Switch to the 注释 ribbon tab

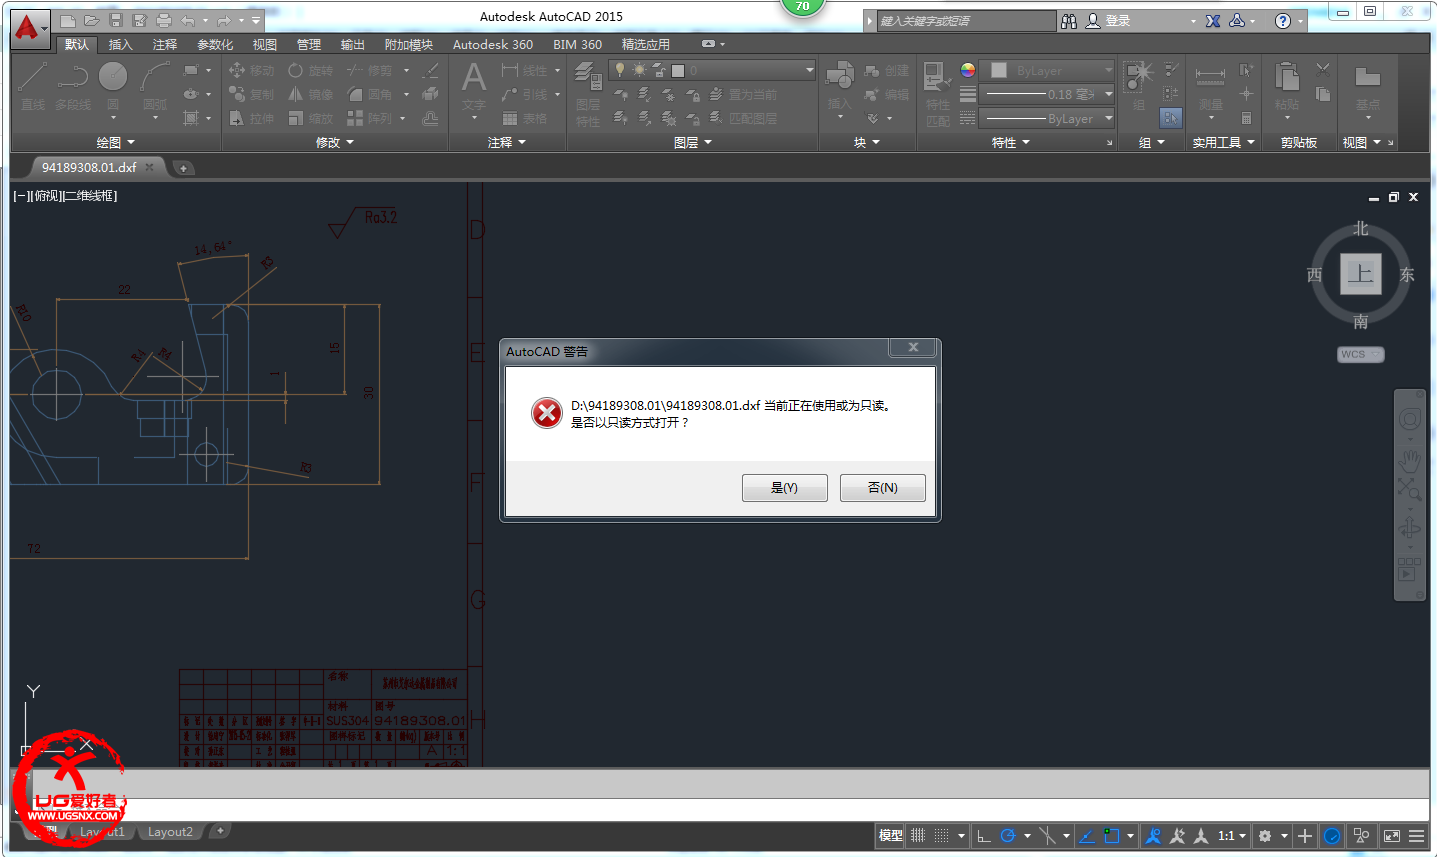pos(165,44)
